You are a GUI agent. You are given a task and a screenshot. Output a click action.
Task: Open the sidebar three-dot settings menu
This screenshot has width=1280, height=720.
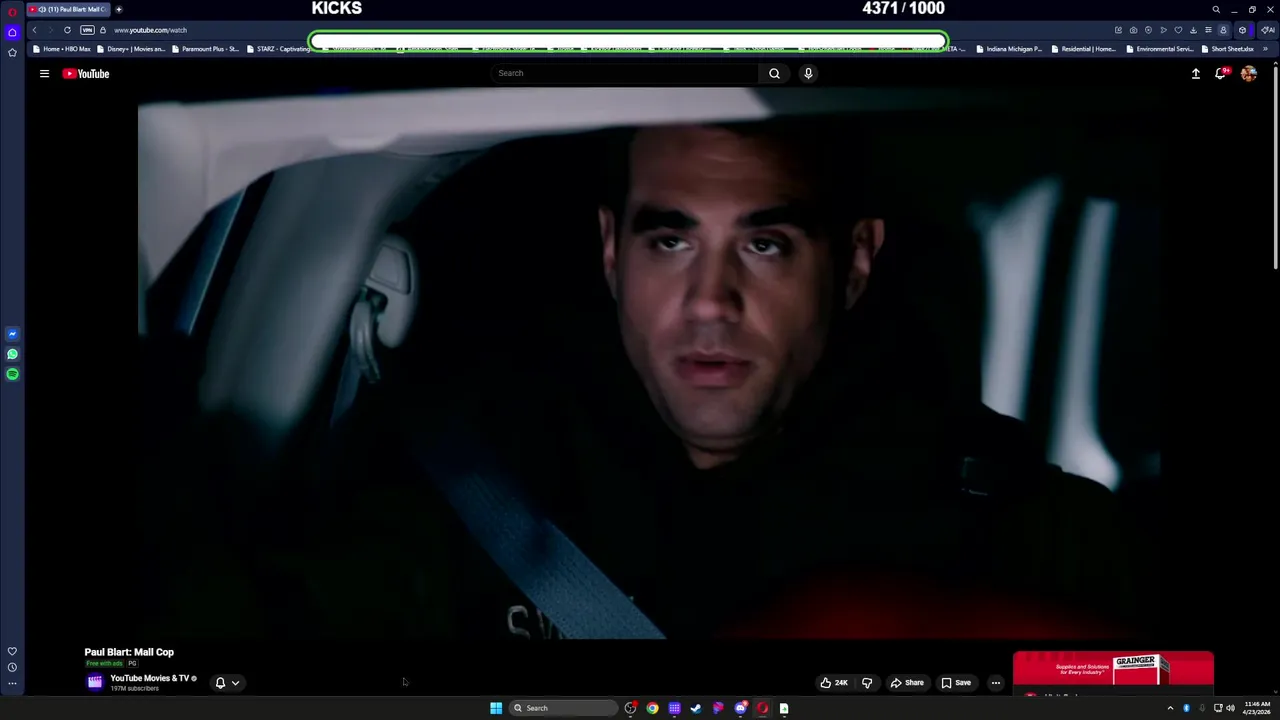click(12, 684)
